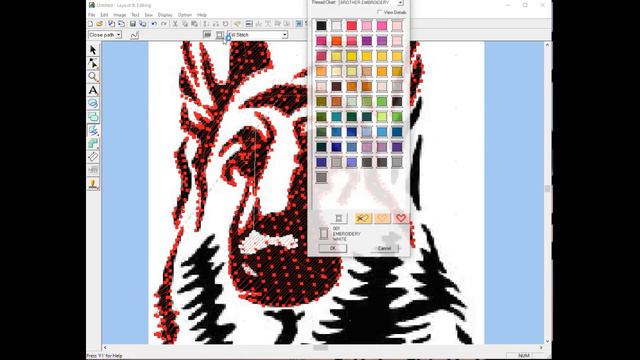Image resolution: width=640 pixels, height=360 pixels.
Task: Click the Undo arrow icon
Action: [154, 24]
